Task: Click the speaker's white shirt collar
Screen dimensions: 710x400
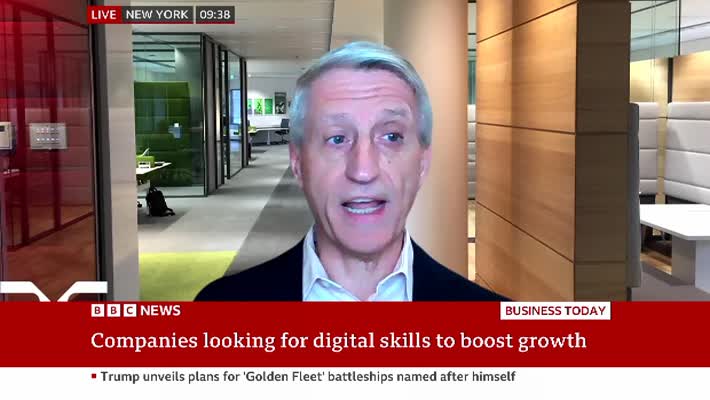Action: click(360, 275)
